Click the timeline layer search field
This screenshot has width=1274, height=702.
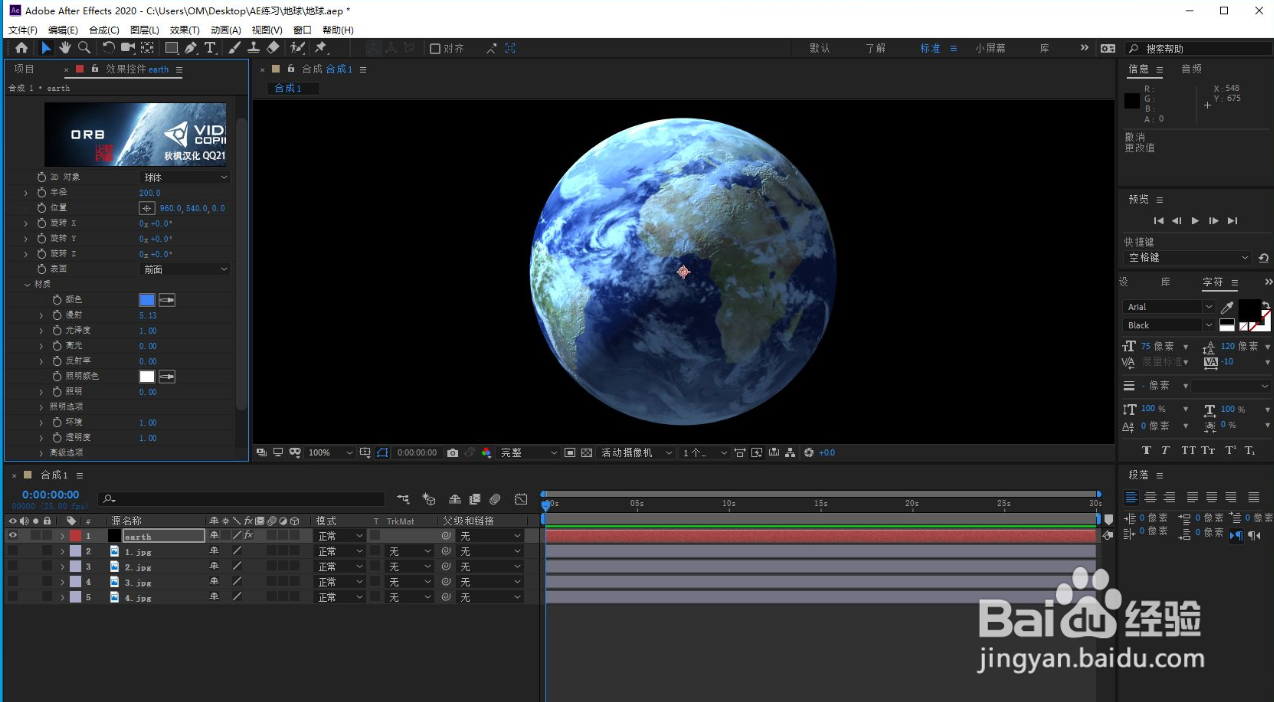click(x=240, y=499)
